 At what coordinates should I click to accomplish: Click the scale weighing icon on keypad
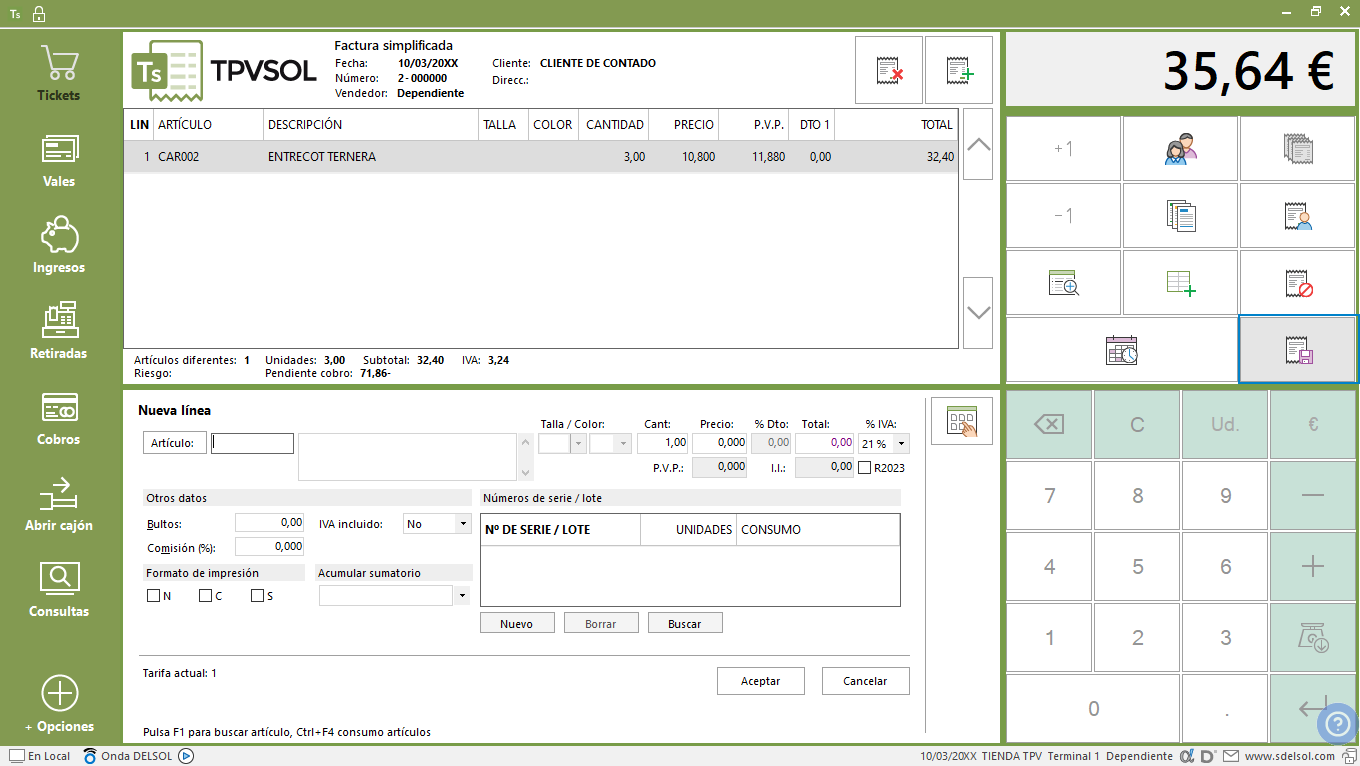tap(1313, 638)
